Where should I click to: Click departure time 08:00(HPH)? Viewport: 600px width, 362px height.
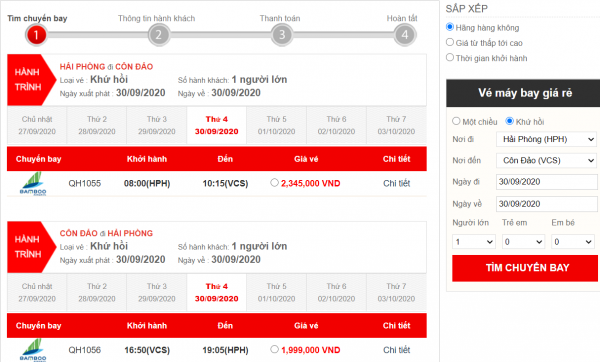point(147,183)
